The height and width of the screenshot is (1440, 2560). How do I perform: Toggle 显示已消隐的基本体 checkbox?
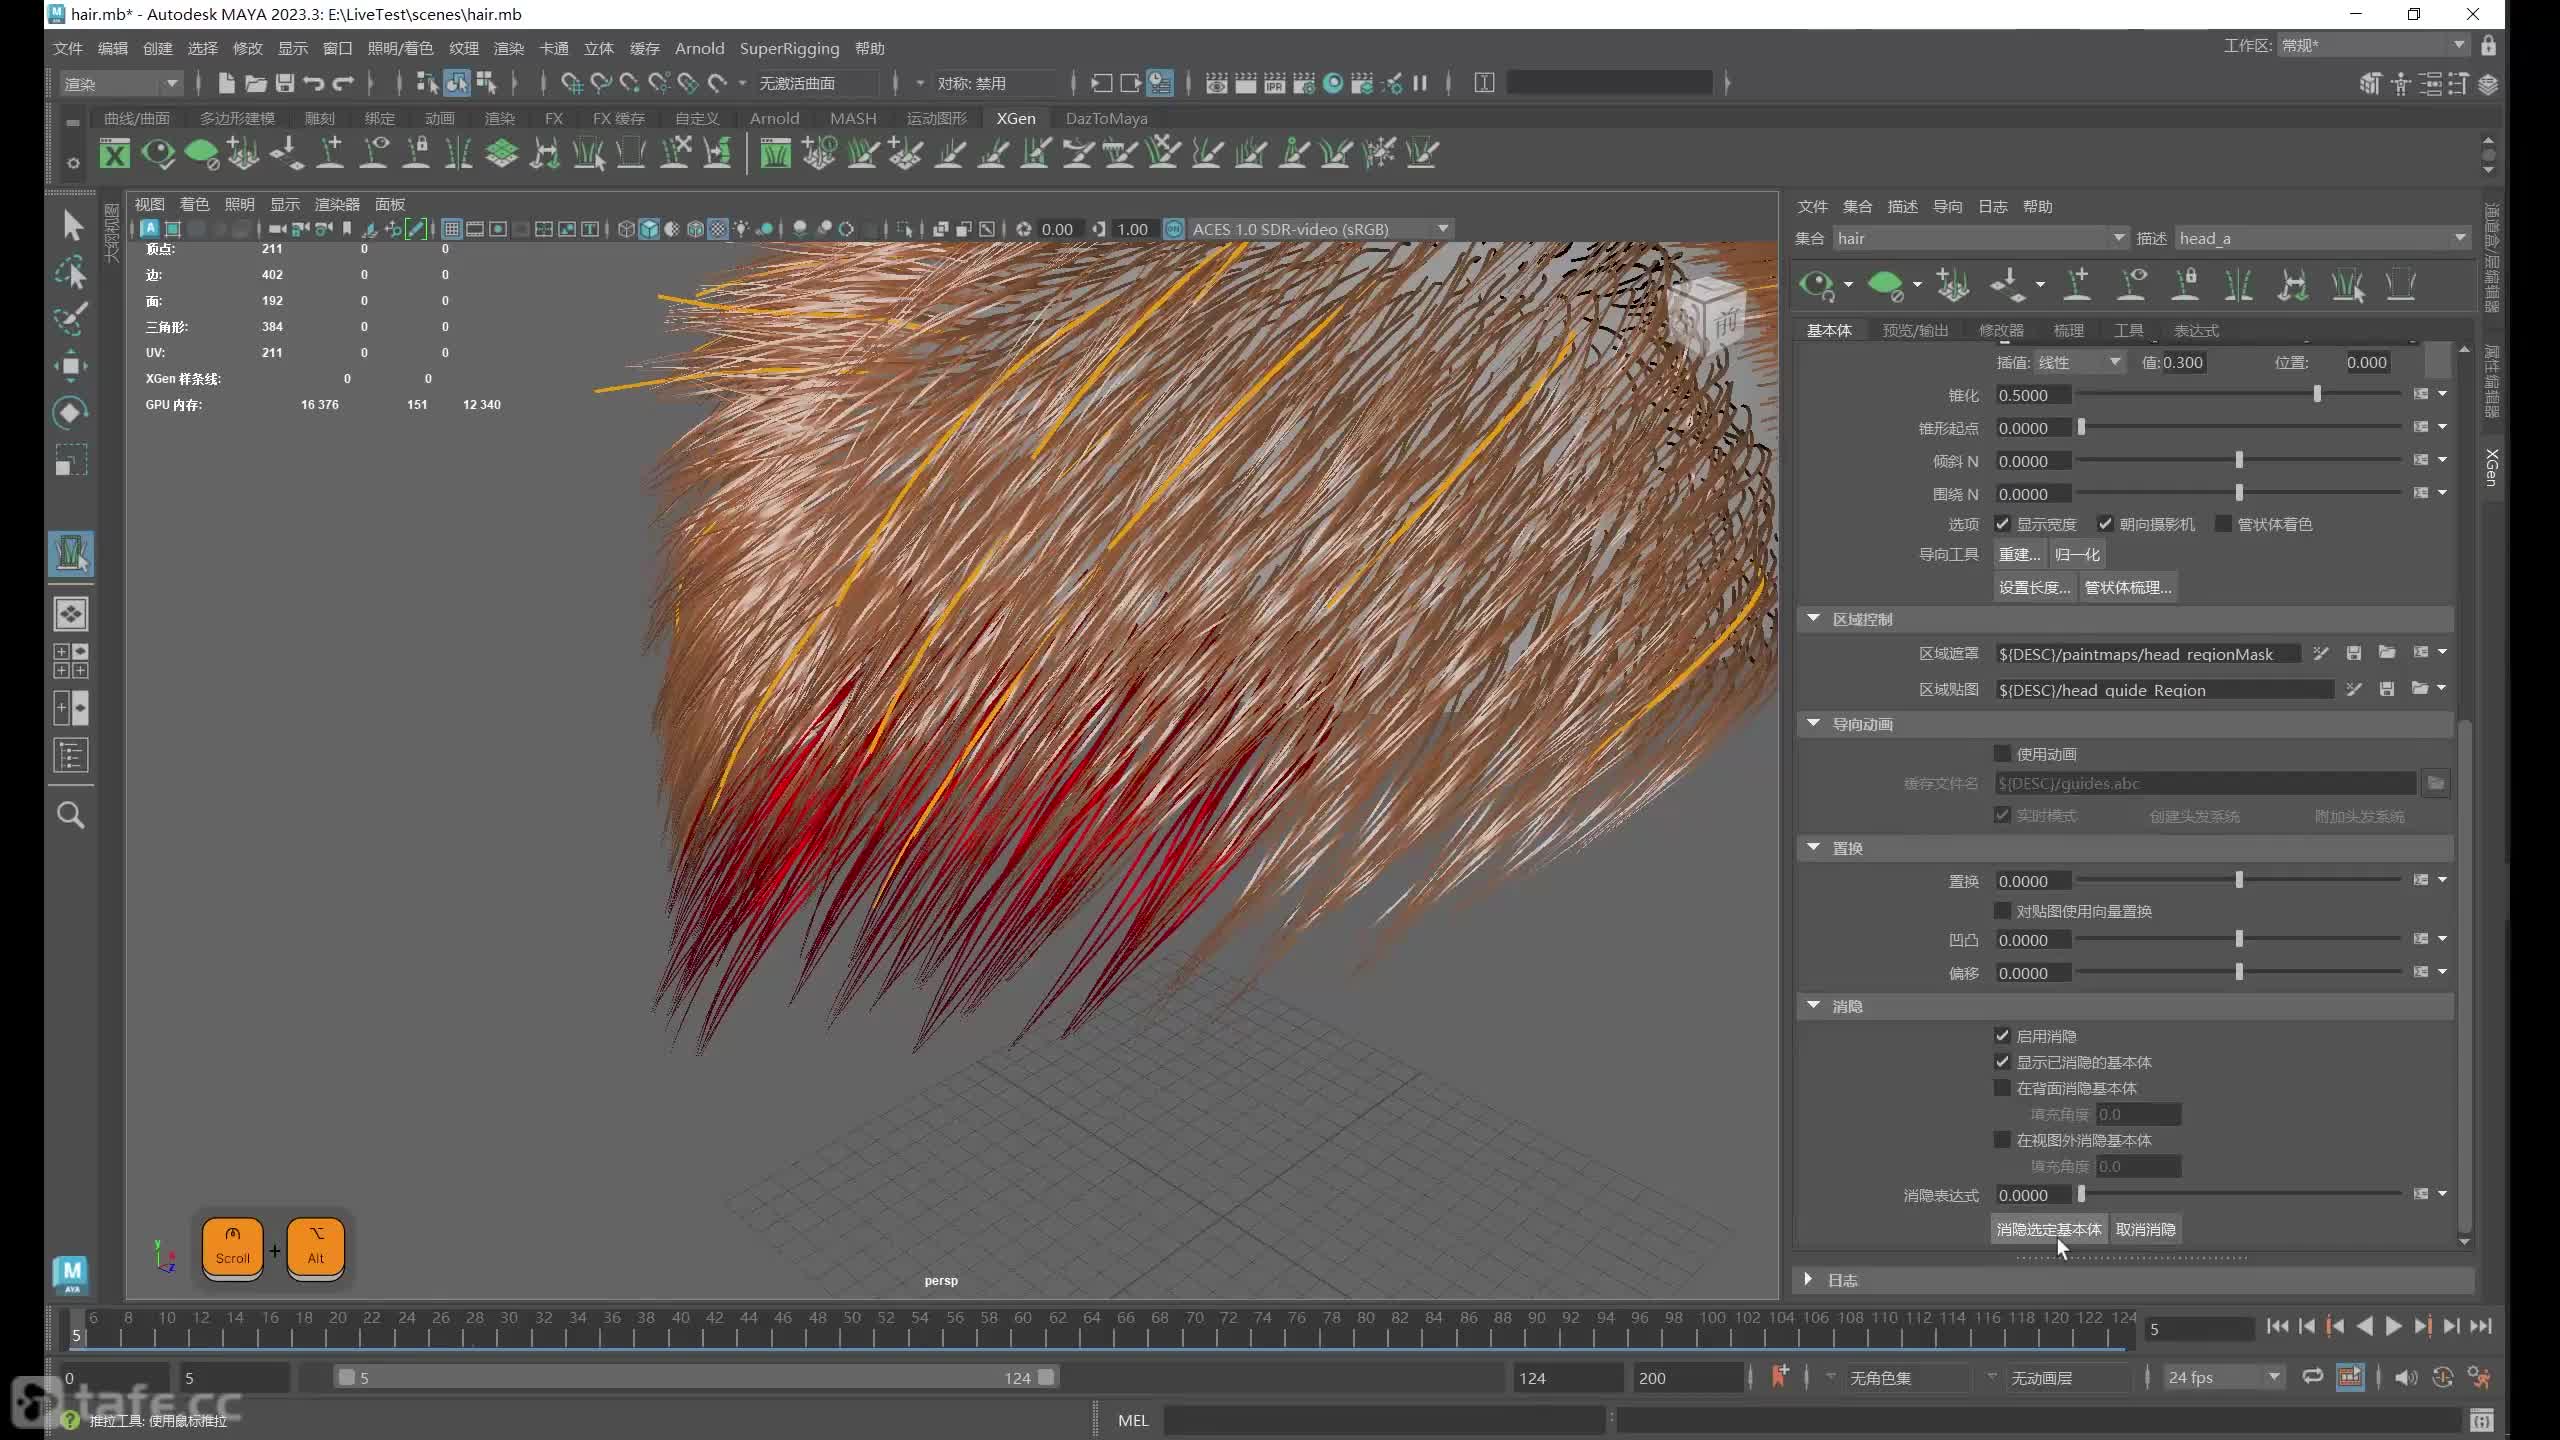[2002, 1062]
